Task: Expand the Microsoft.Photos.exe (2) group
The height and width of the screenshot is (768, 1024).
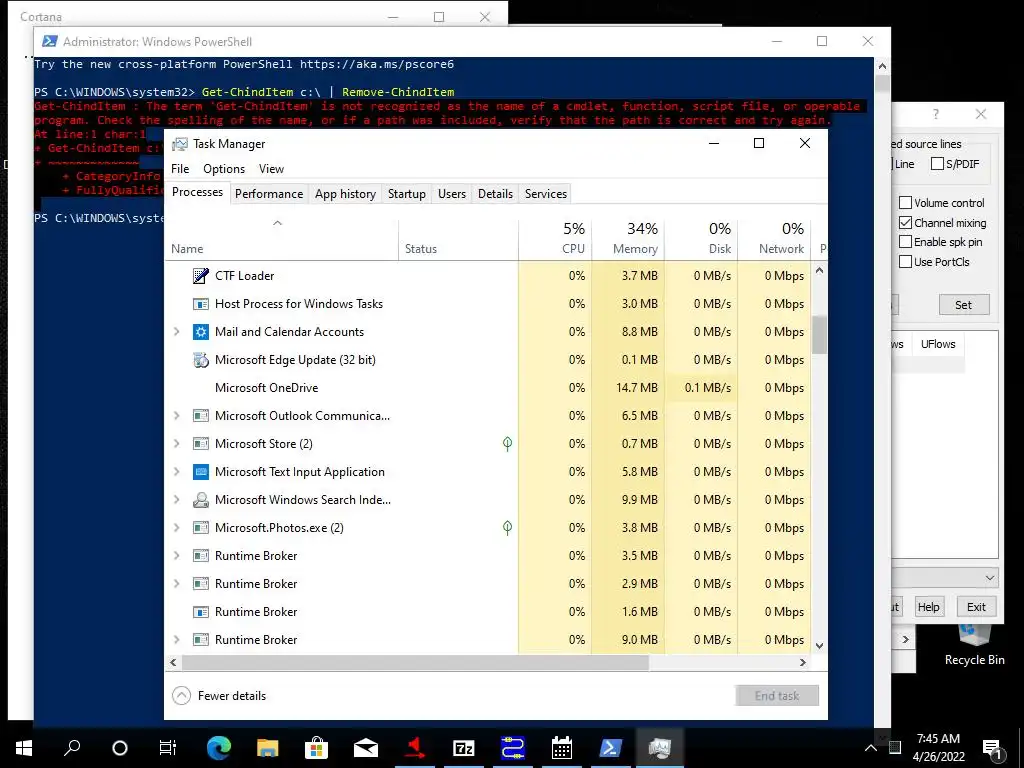Action: click(x=176, y=528)
